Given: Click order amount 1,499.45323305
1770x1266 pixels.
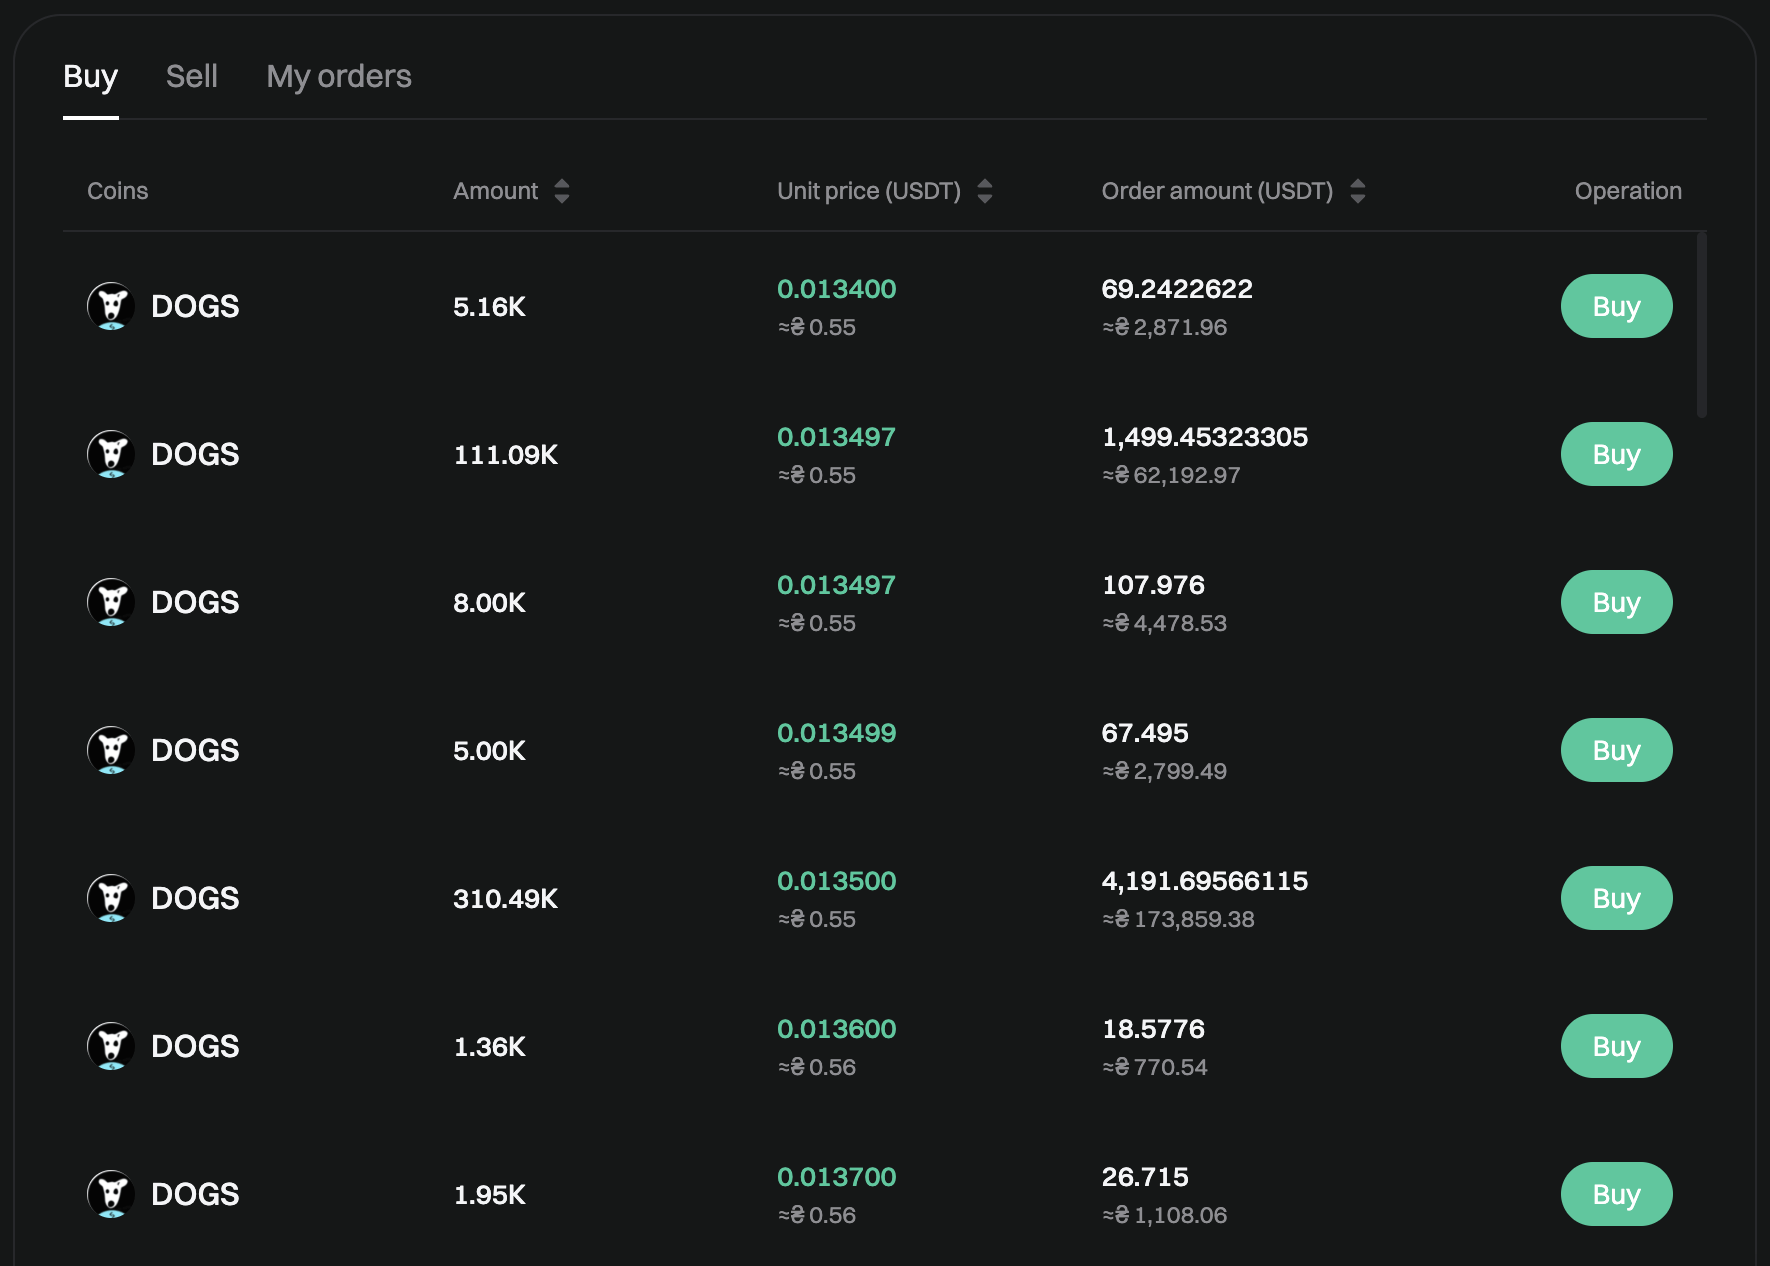Looking at the screenshot, I should coord(1205,437).
